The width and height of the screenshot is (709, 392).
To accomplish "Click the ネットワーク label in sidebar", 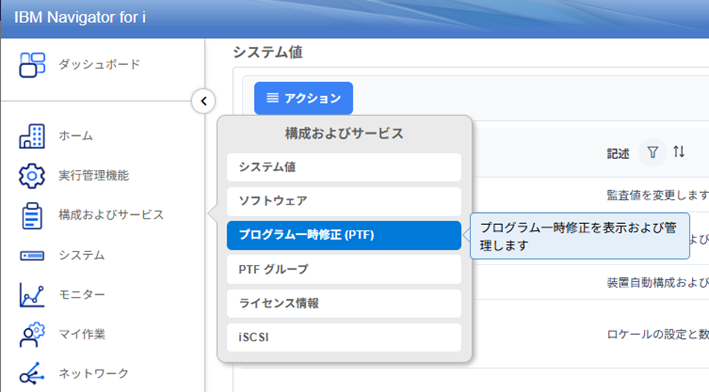I will pos(93,373).
